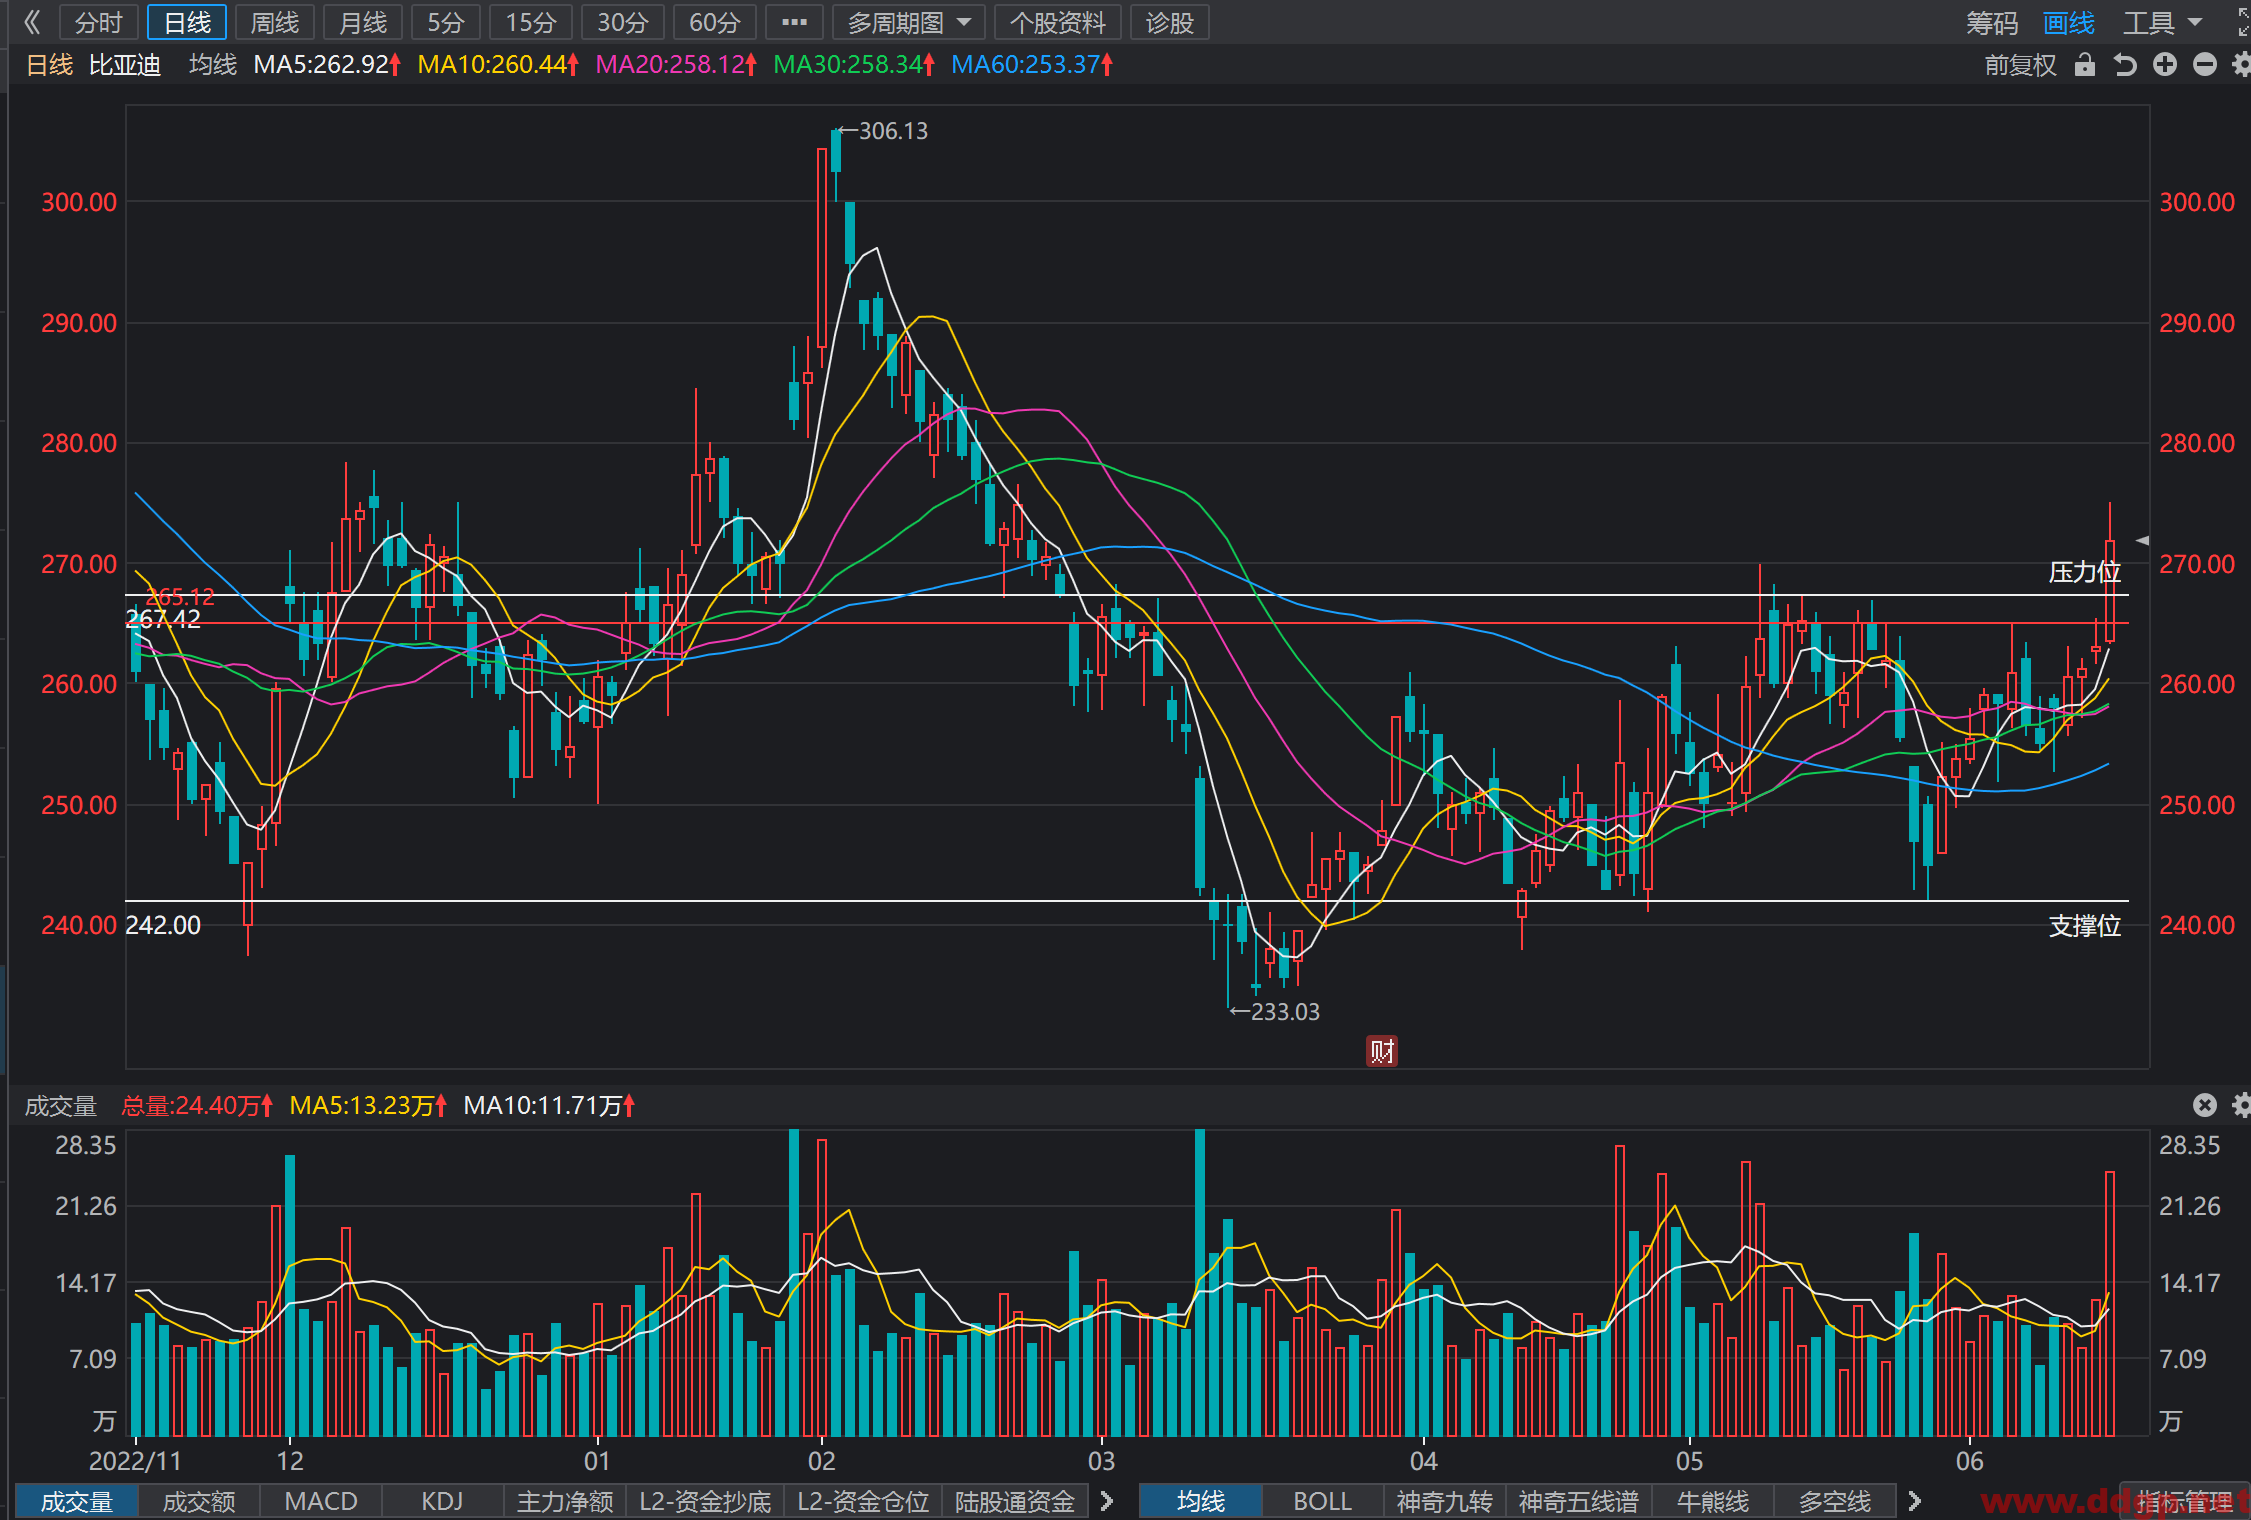
Task: Open the 个股资料 stock info page
Action: tap(1058, 22)
